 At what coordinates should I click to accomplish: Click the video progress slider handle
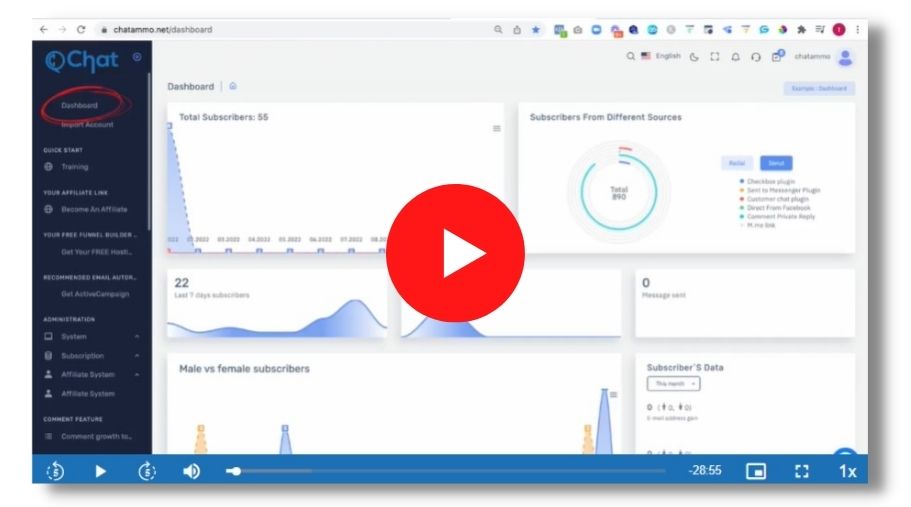point(235,471)
